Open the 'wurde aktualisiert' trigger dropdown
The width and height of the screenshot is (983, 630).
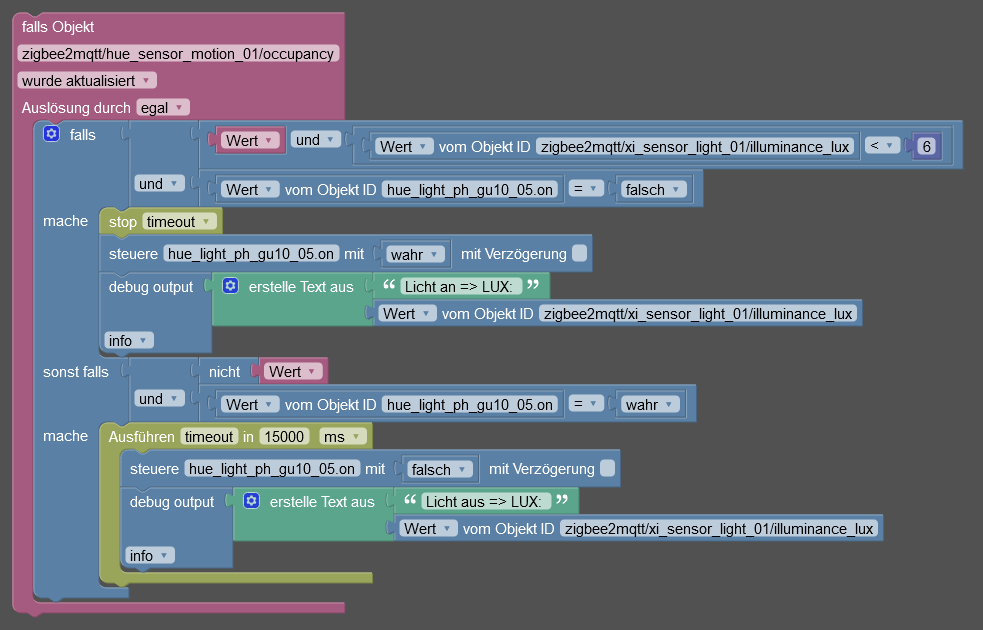[87, 80]
